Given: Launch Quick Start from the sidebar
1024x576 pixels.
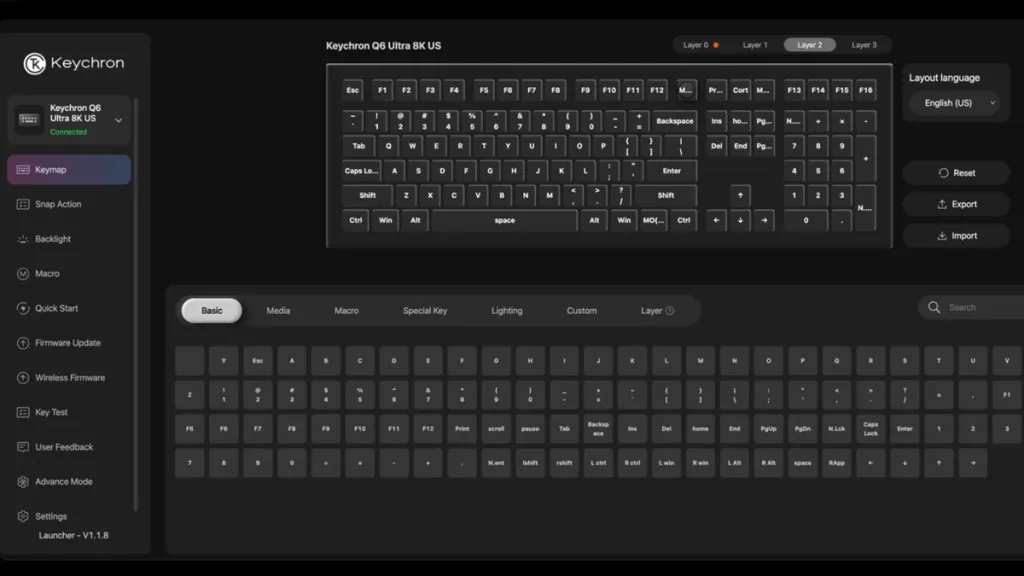Looking at the screenshot, I should 60,308.
